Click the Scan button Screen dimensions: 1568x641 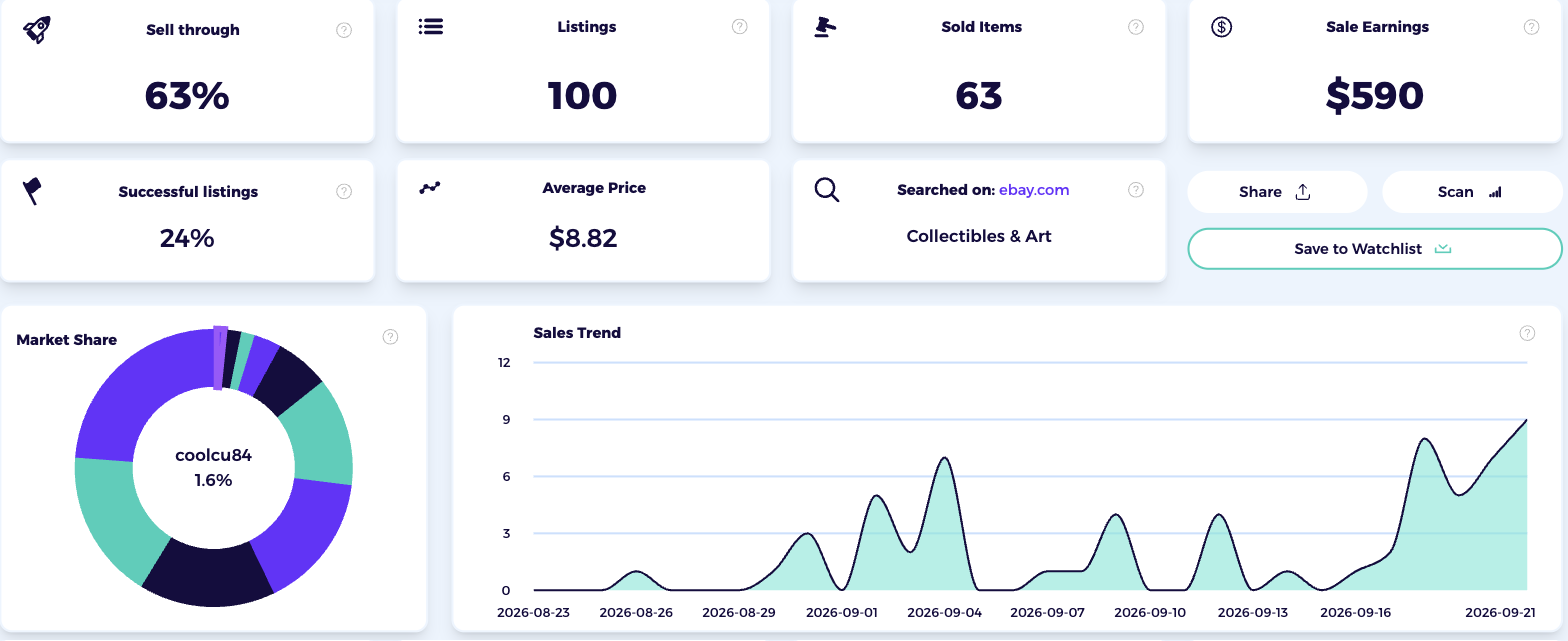tap(1472, 192)
